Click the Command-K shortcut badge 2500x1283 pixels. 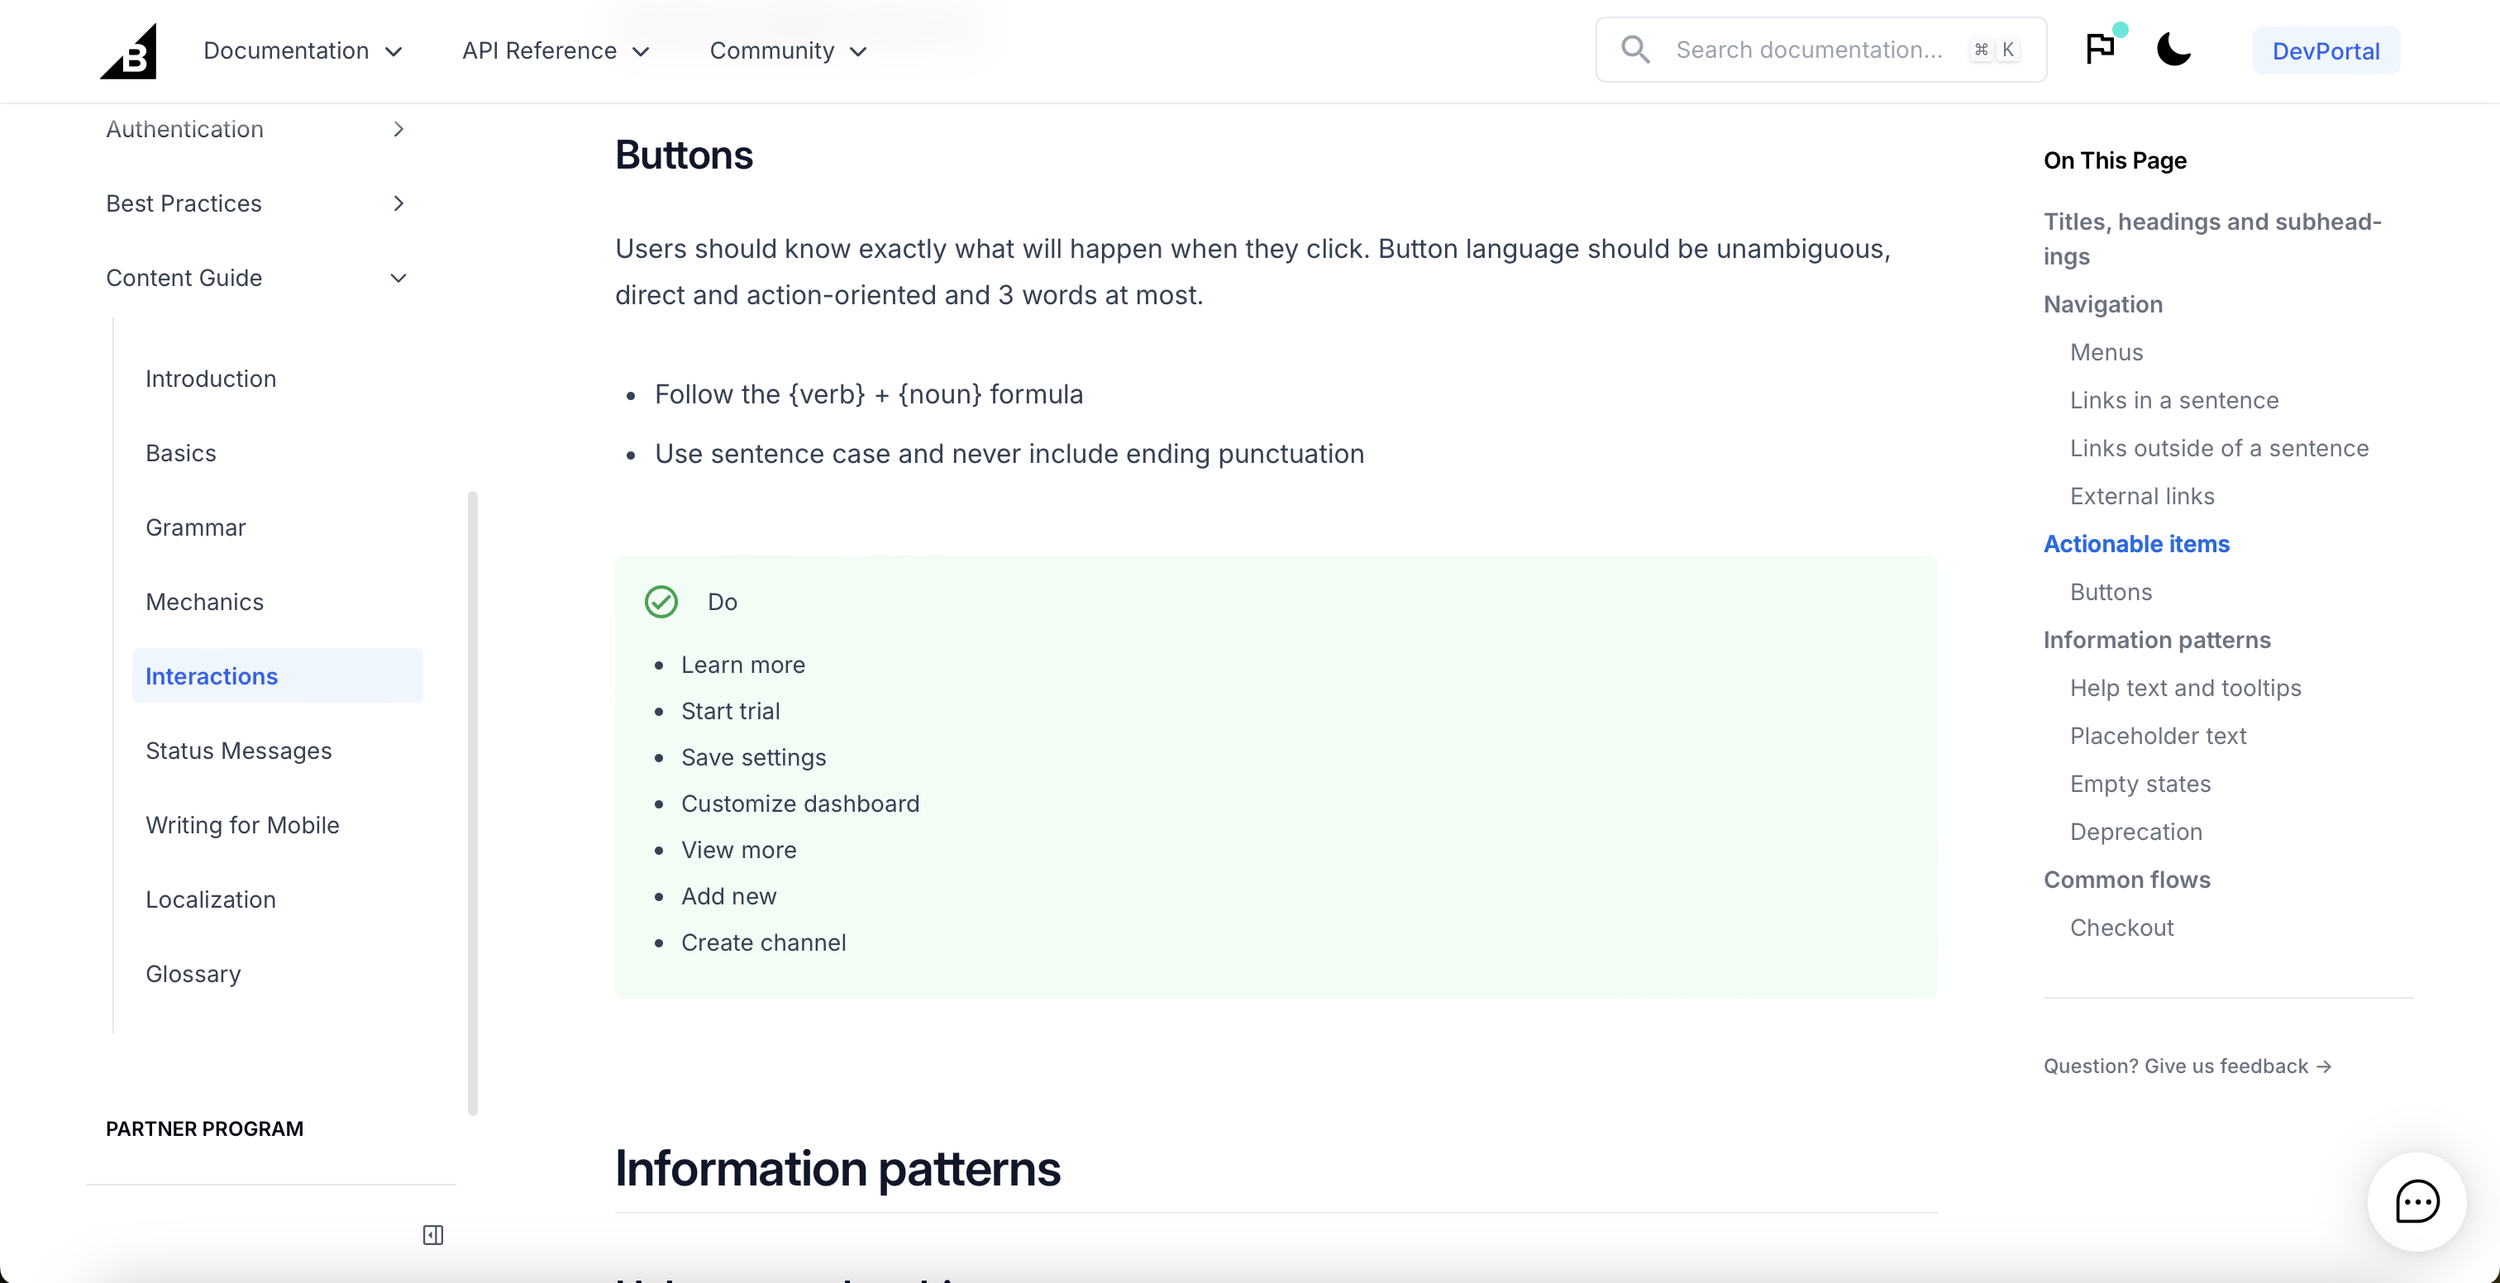pyautogui.click(x=1995, y=50)
